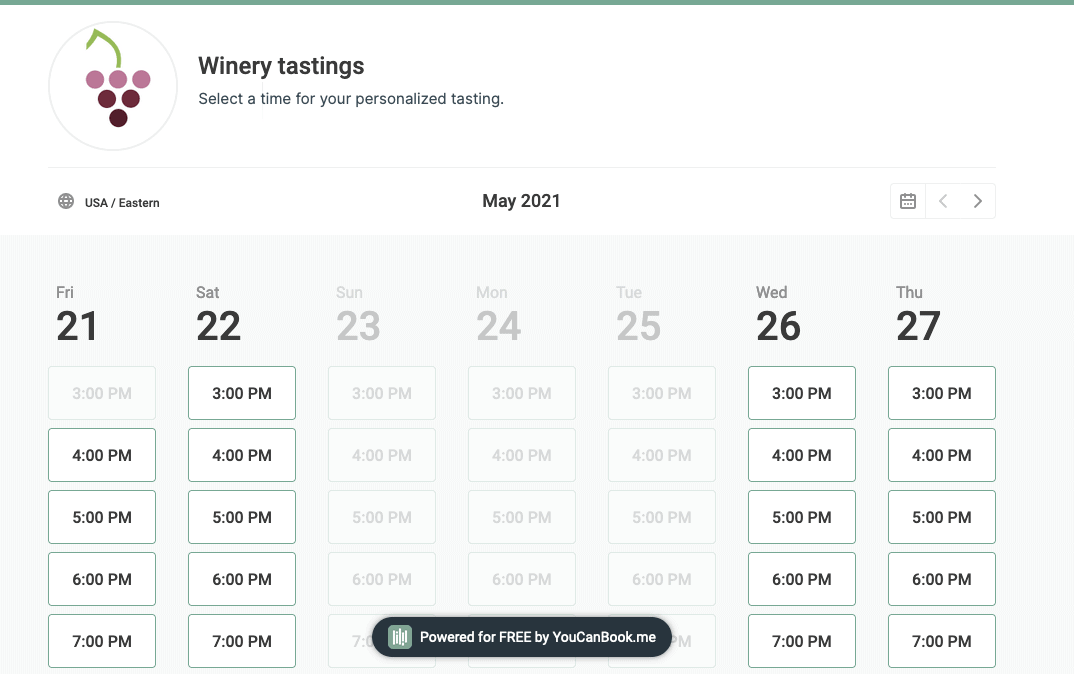1074x674 pixels.
Task: Click the Sat 22 day header
Action: [218, 314]
